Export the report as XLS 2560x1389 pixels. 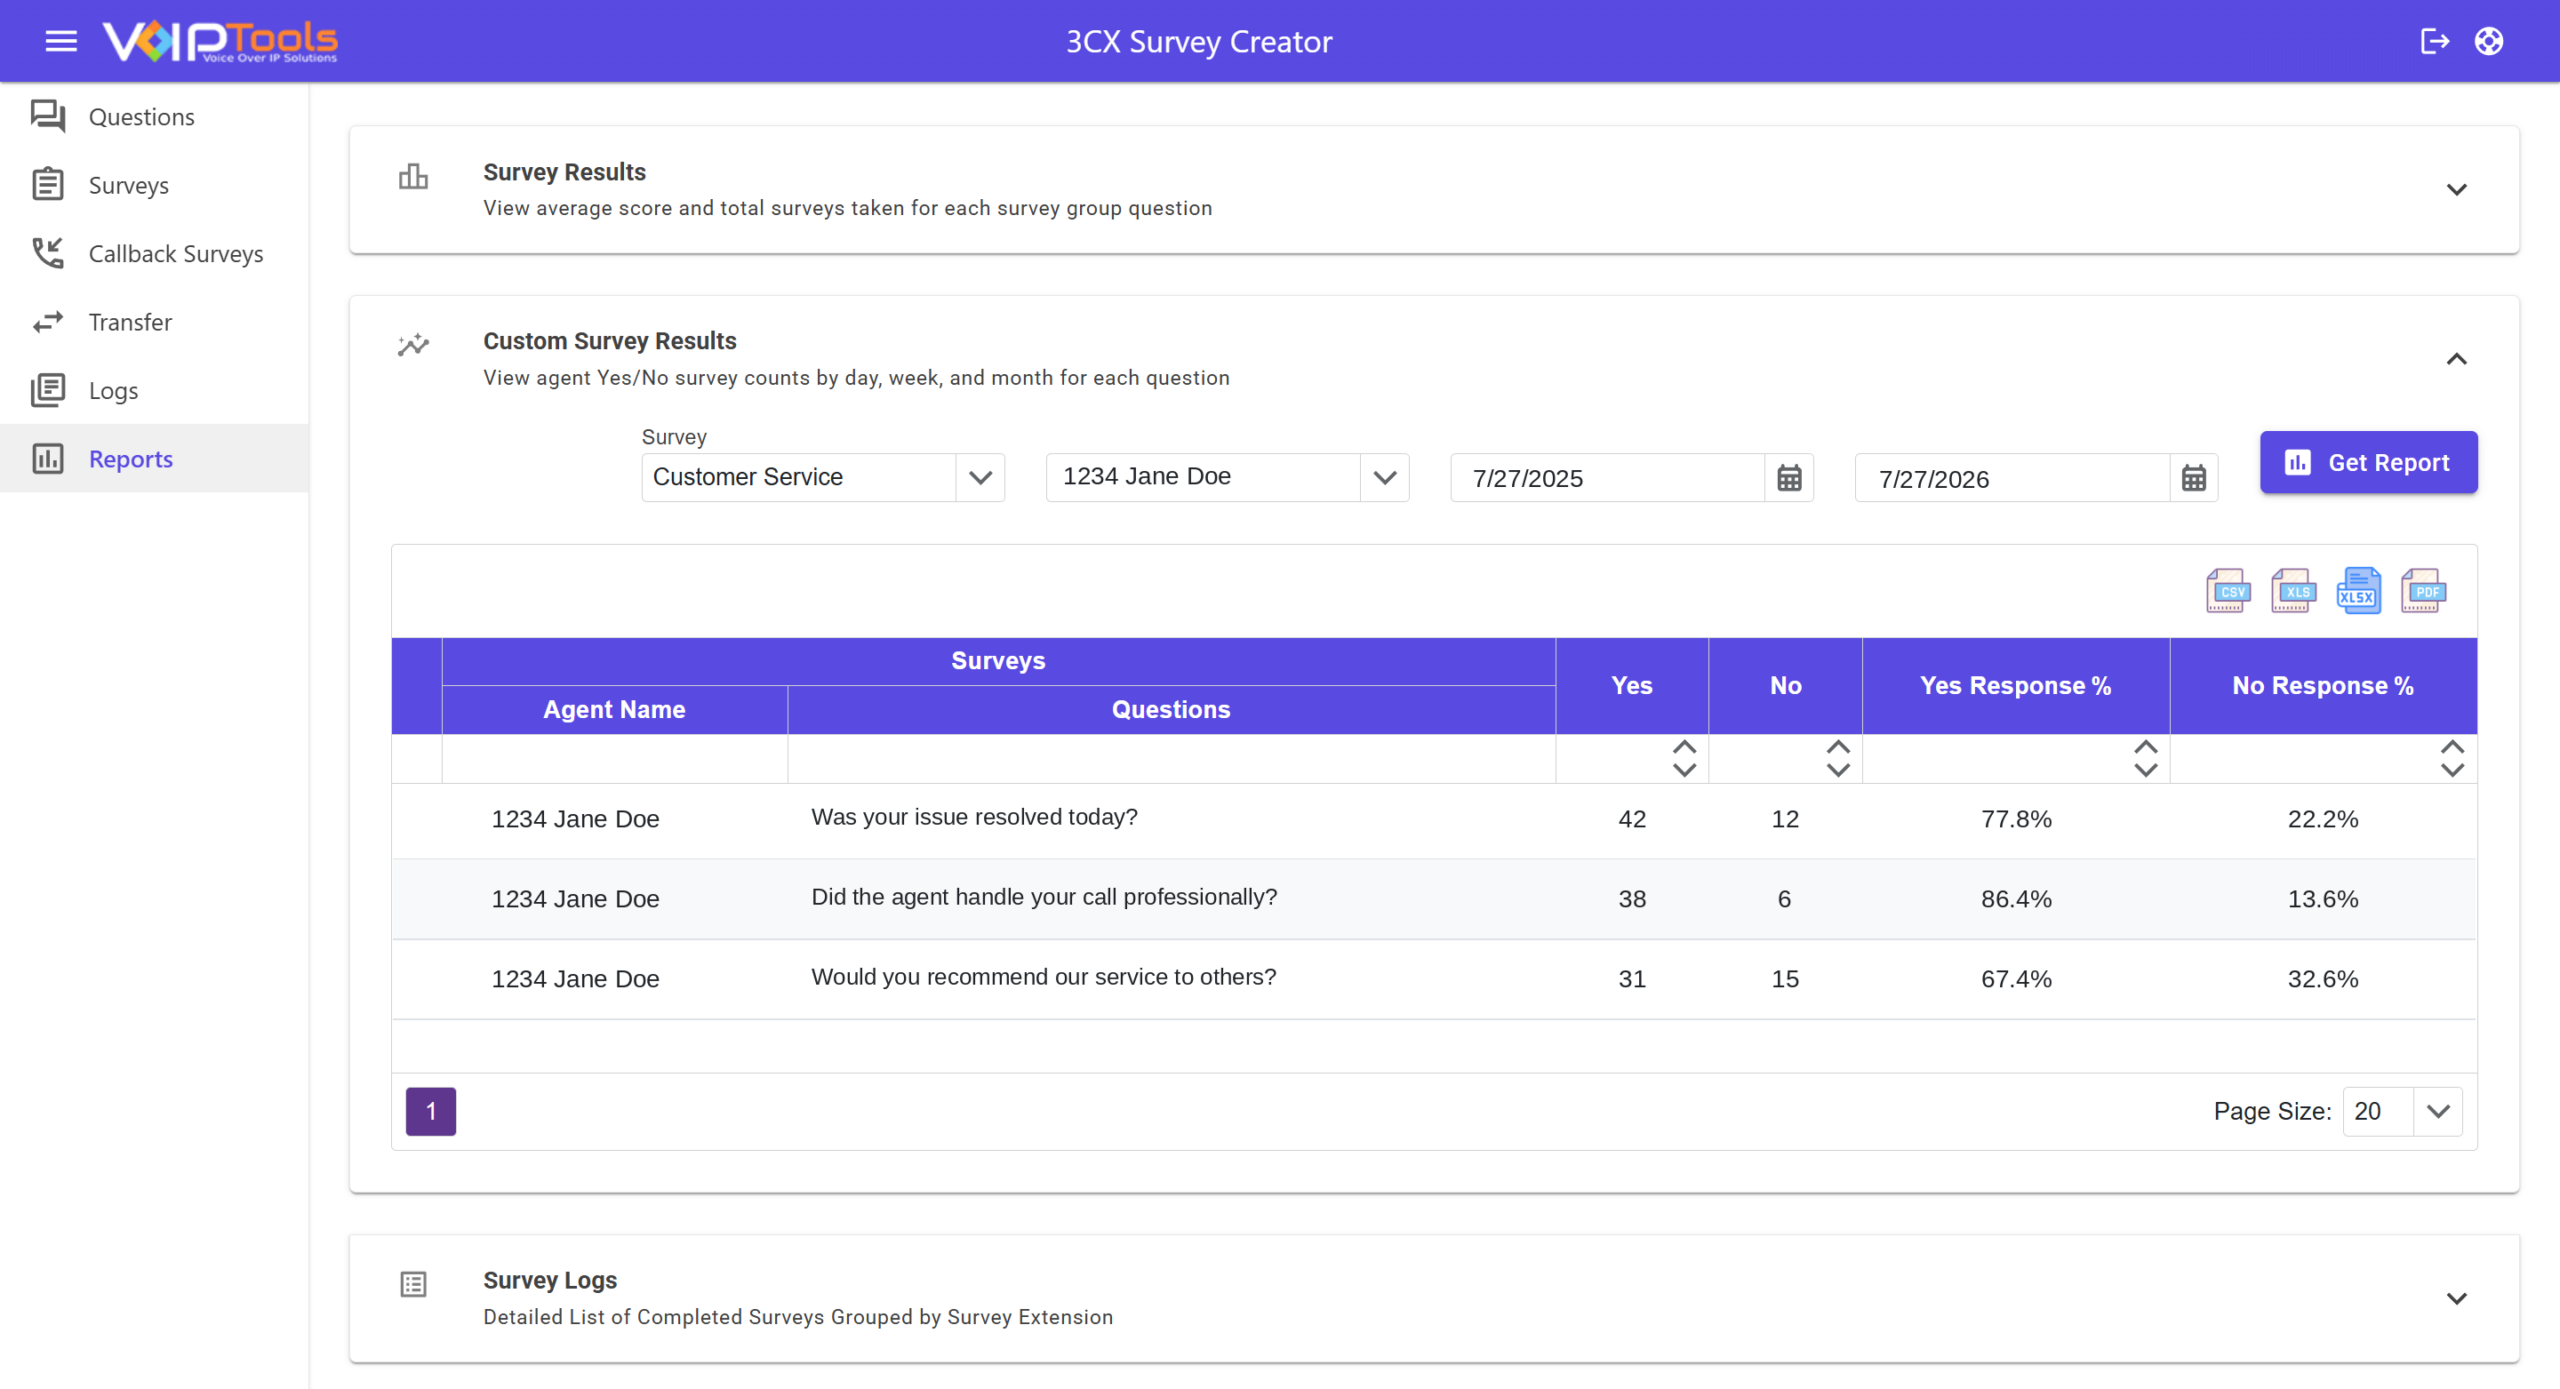click(x=2293, y=591)
